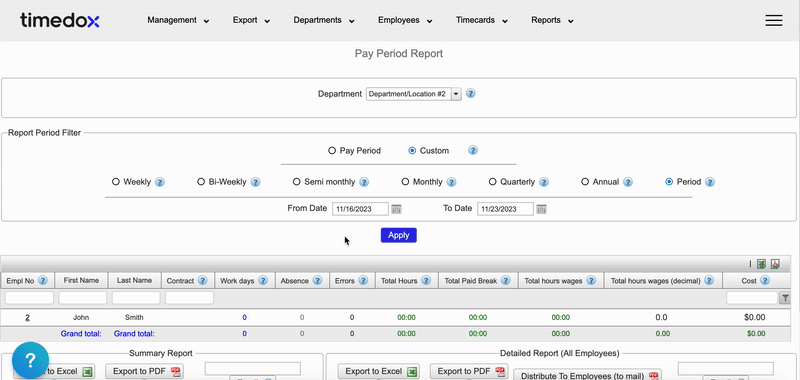
Task: Select the Weekly radio option
Action: (x=116, y=182)
